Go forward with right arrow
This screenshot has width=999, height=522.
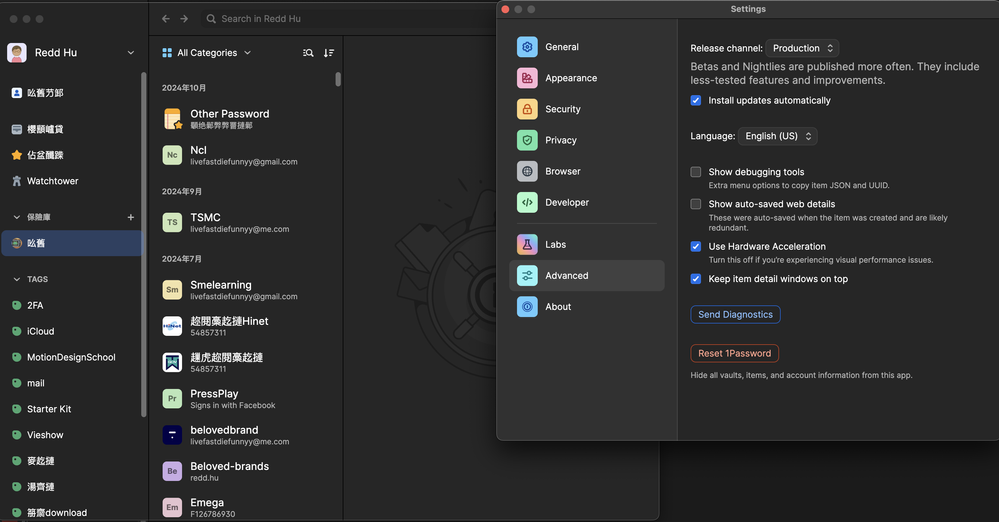pos(184,18)
